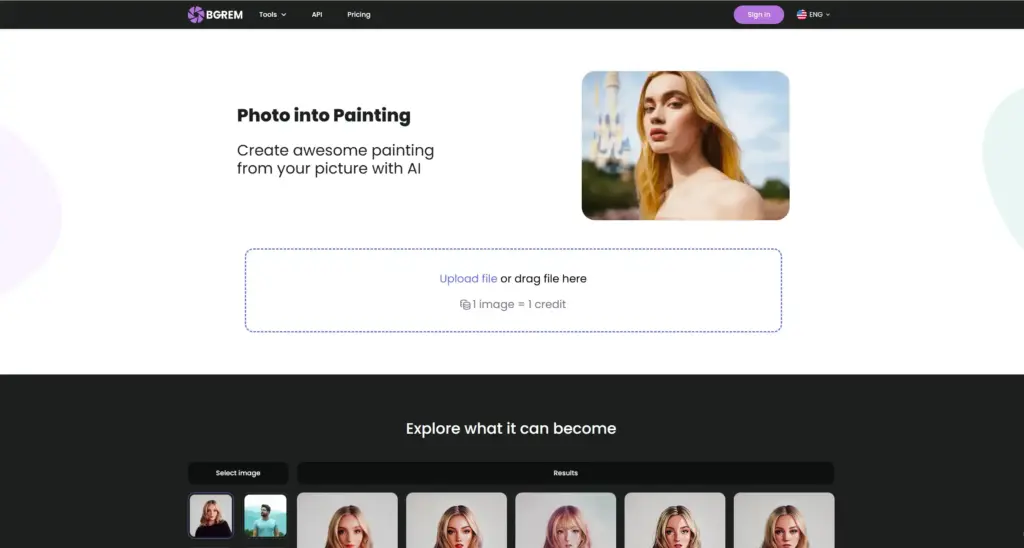
Task: Select the blonde woman sample image
Action: [211, 515]
